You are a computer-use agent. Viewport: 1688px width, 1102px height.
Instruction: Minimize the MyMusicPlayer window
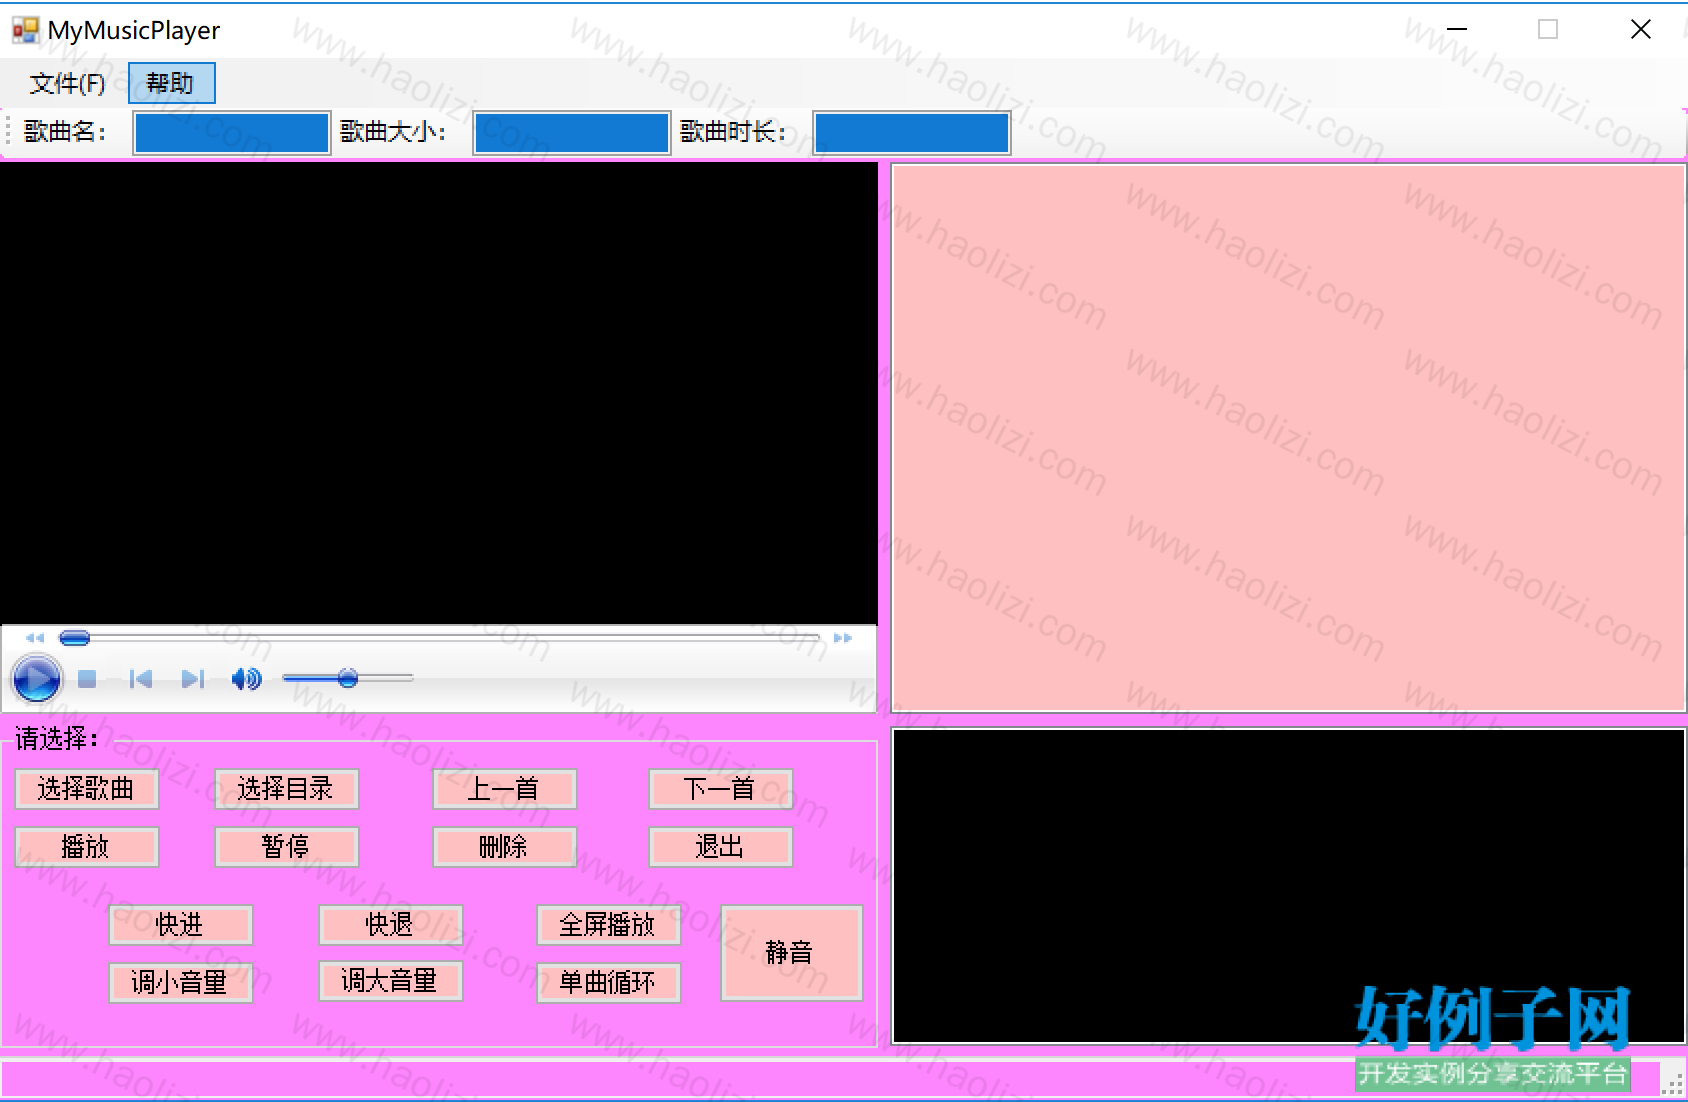(1457, 30)
